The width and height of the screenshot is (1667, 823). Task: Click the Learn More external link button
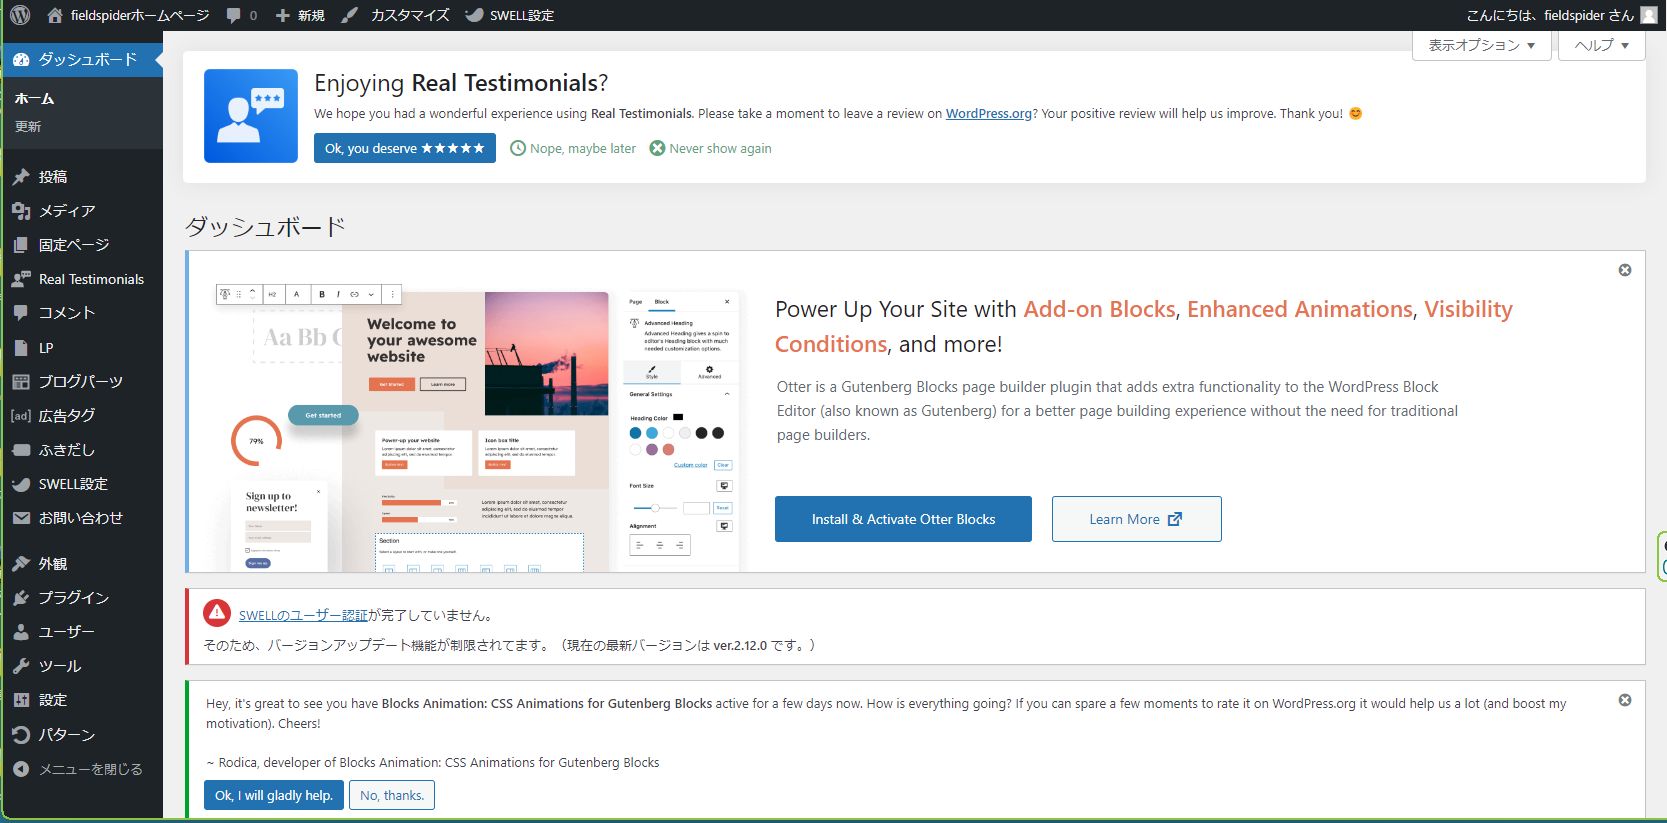click(x=1136, y=519)
